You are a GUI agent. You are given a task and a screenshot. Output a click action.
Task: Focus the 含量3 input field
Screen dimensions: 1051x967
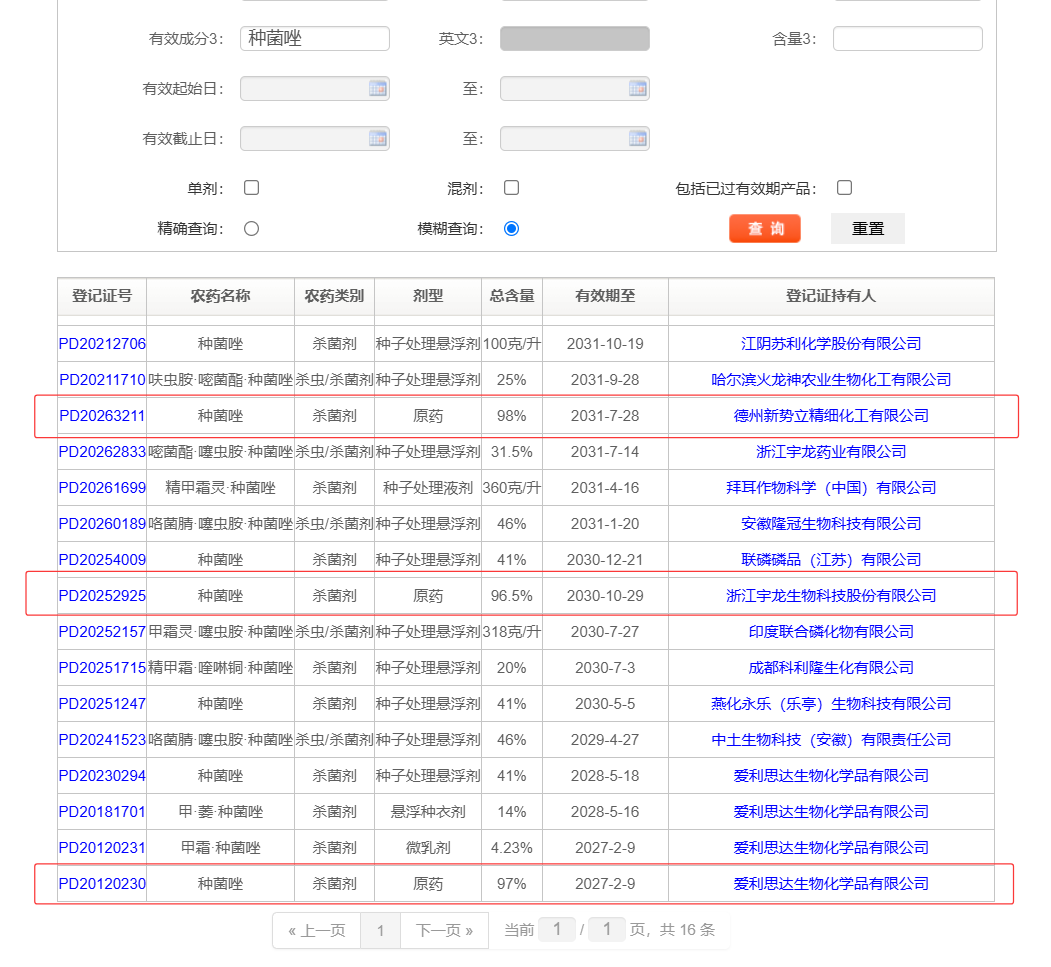(x=908, y=38)
